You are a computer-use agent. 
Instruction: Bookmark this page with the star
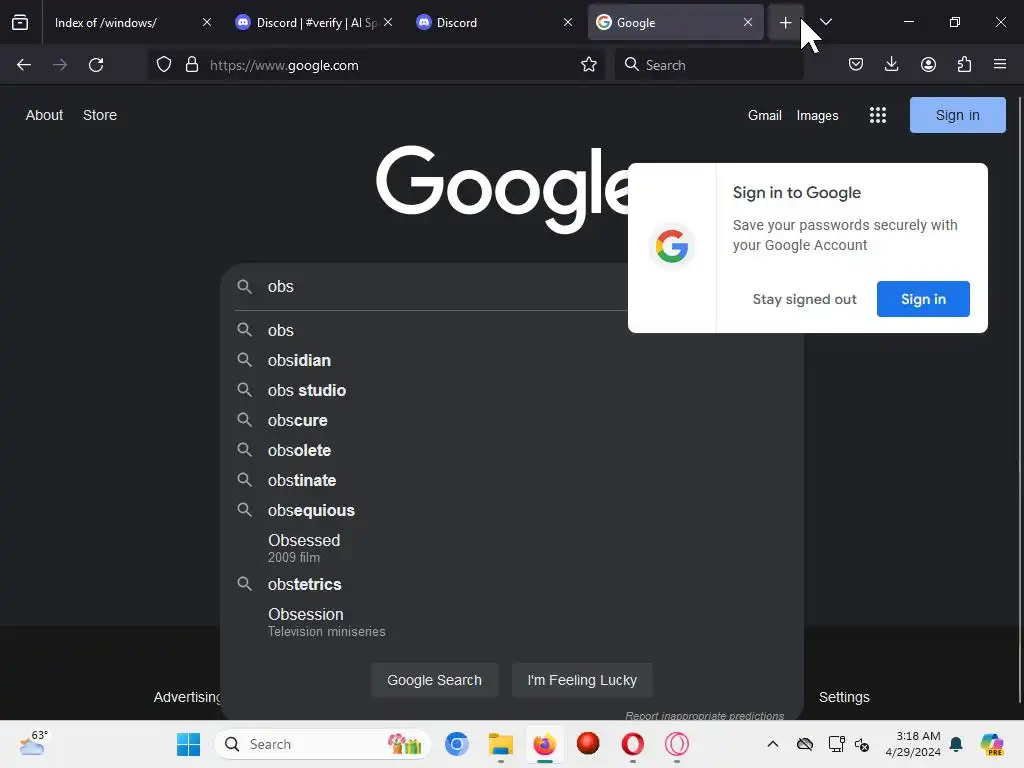coord(589,65)
